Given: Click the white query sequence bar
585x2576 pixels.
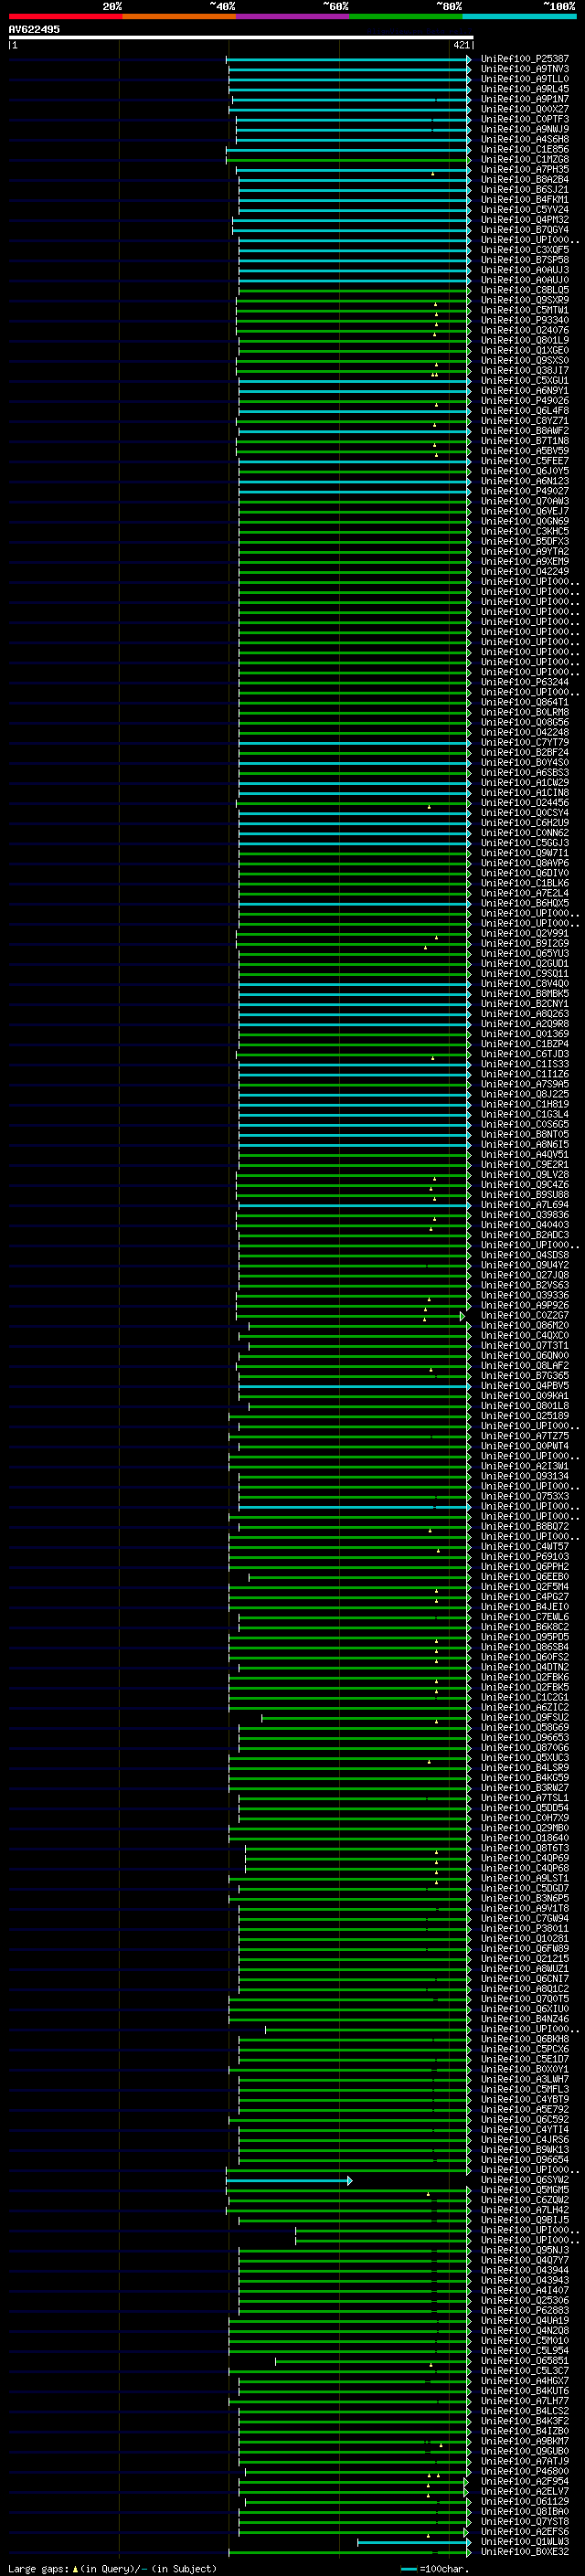Looking at the screenshot, I should [241, 37].
